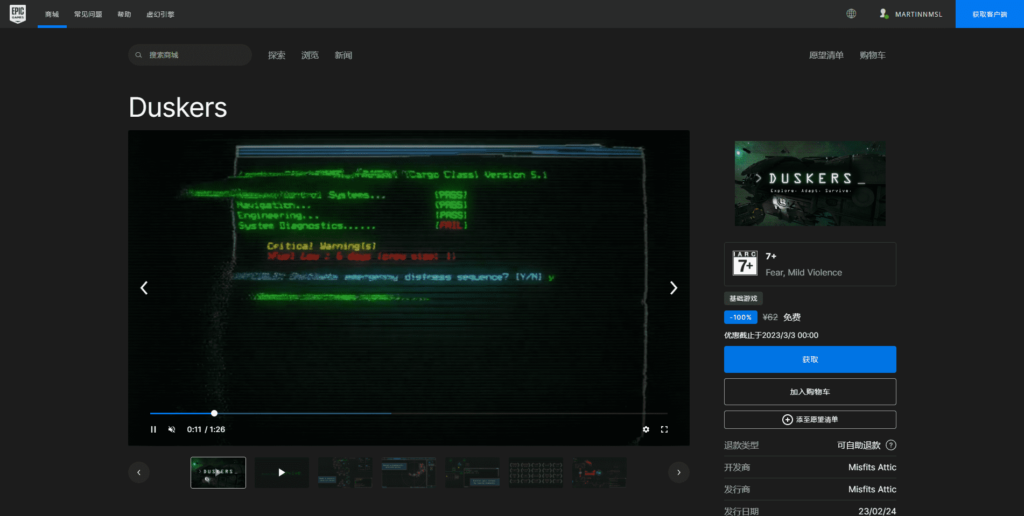Open the 商城 store tab
The height and width of the screenshot is (516, 1024).
tap(52, 14)
